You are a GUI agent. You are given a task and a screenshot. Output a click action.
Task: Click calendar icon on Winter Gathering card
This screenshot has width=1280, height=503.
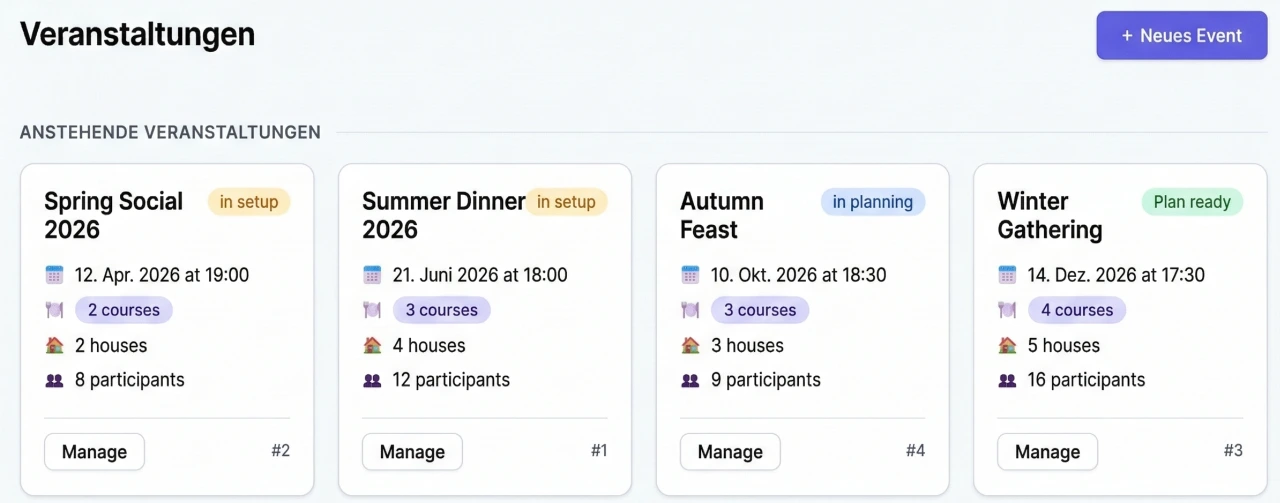(x=1007, y=274)
